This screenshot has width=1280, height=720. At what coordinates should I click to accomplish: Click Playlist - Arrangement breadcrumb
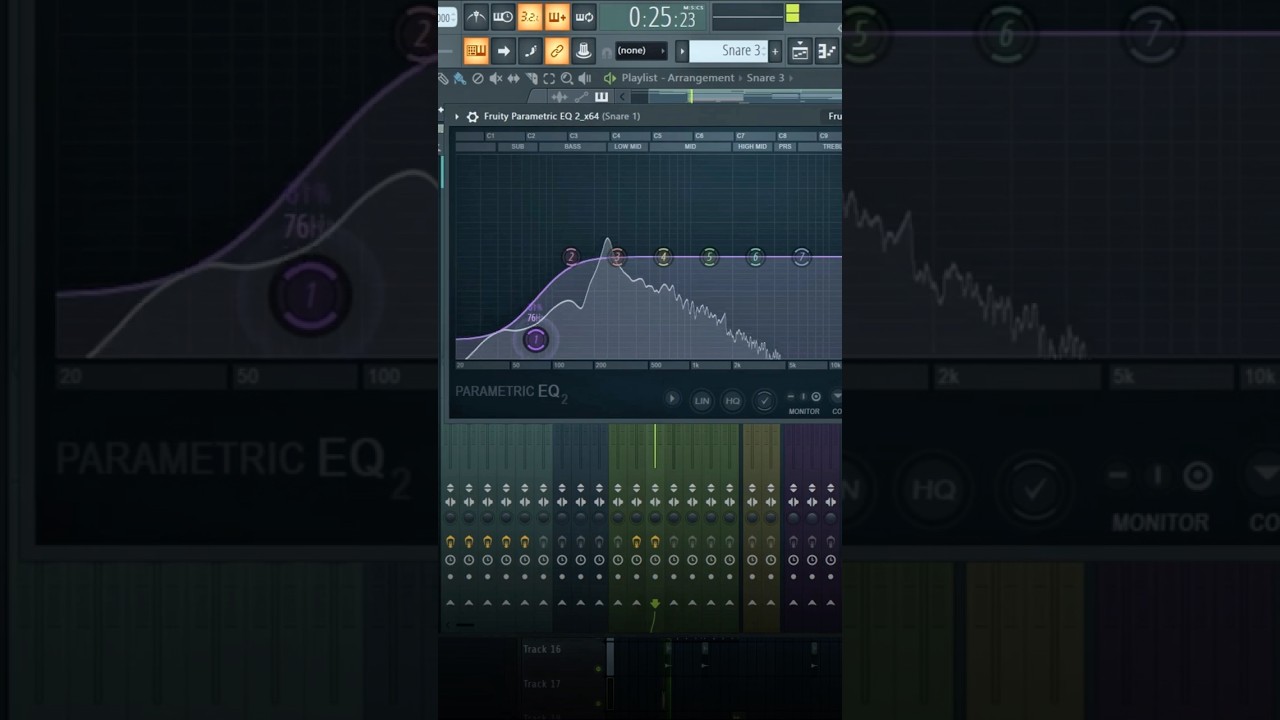coord(678,78)
